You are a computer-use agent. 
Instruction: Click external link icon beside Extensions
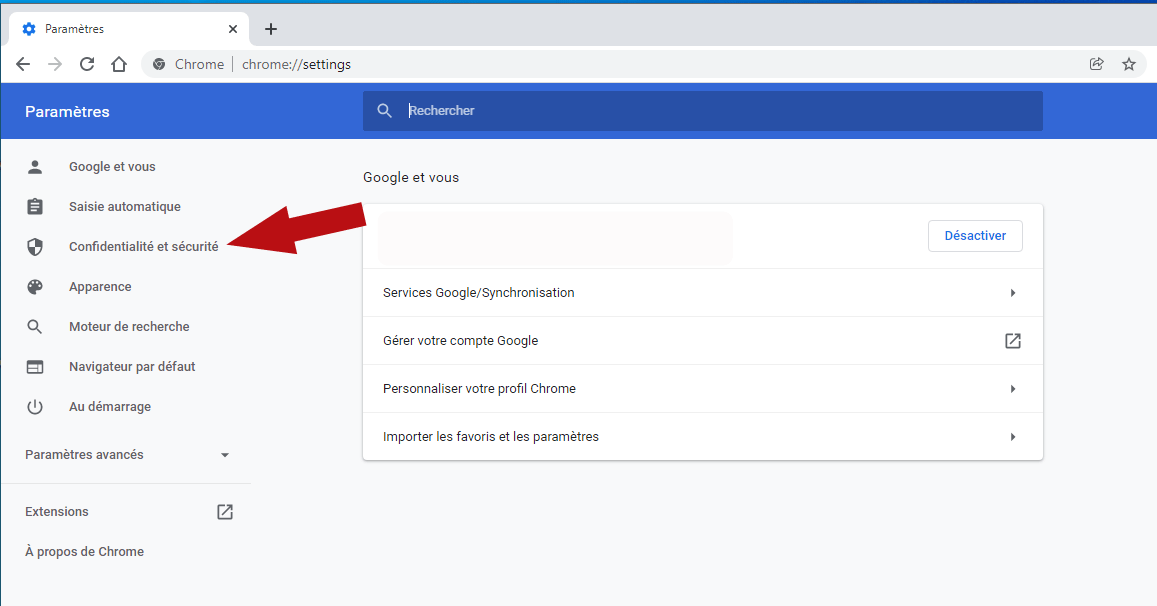click(225, 512)
